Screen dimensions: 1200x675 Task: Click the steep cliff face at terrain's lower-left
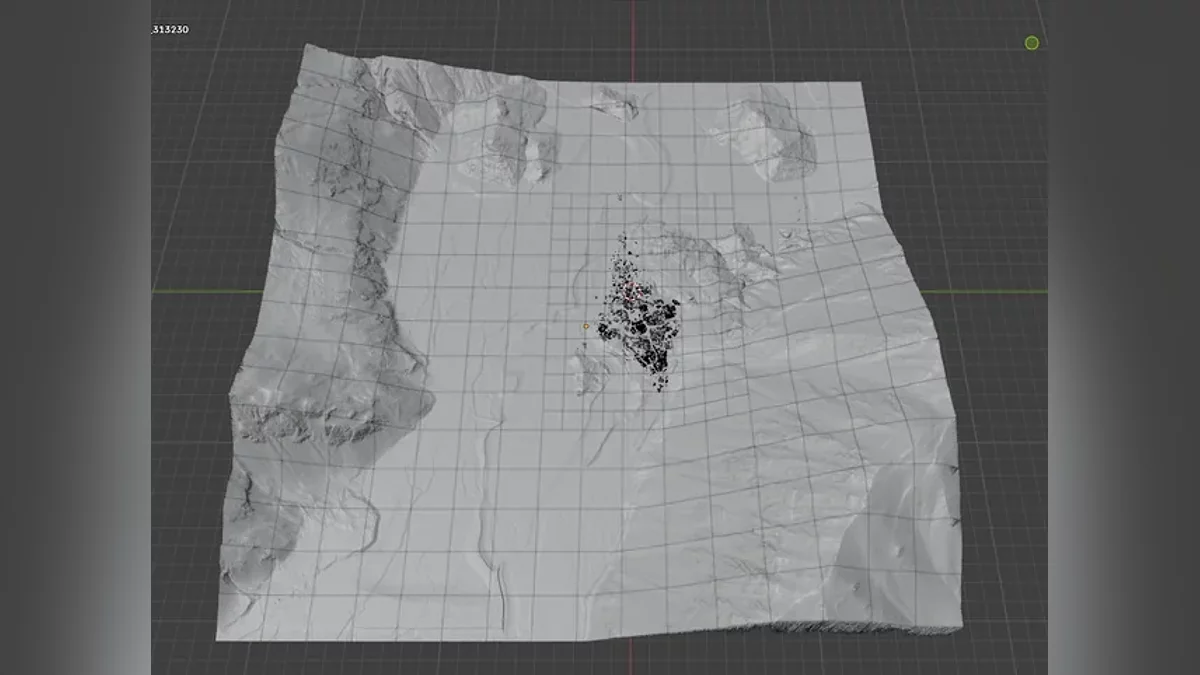coord(300,420)
